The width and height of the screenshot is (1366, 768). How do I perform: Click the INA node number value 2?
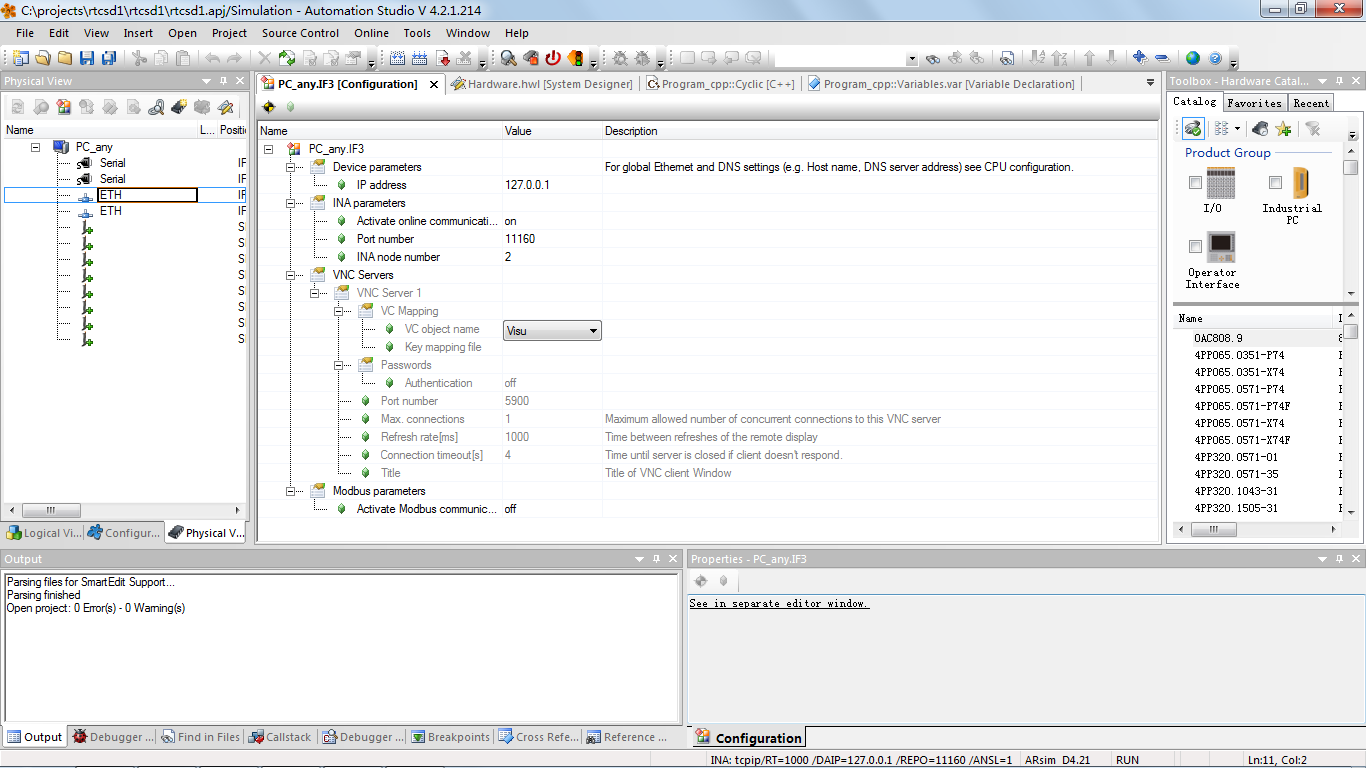(x=508, y=257)
